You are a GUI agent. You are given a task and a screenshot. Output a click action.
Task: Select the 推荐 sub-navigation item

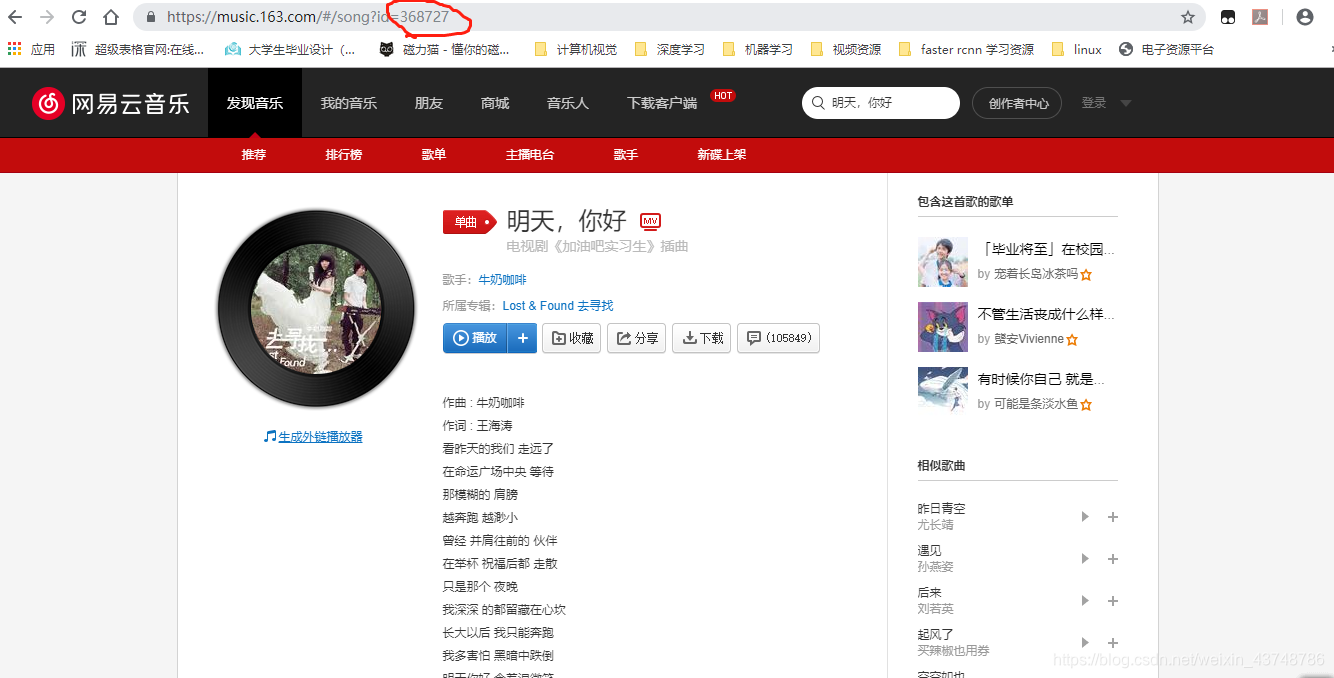pyautogui.click(x=254, y=155)
